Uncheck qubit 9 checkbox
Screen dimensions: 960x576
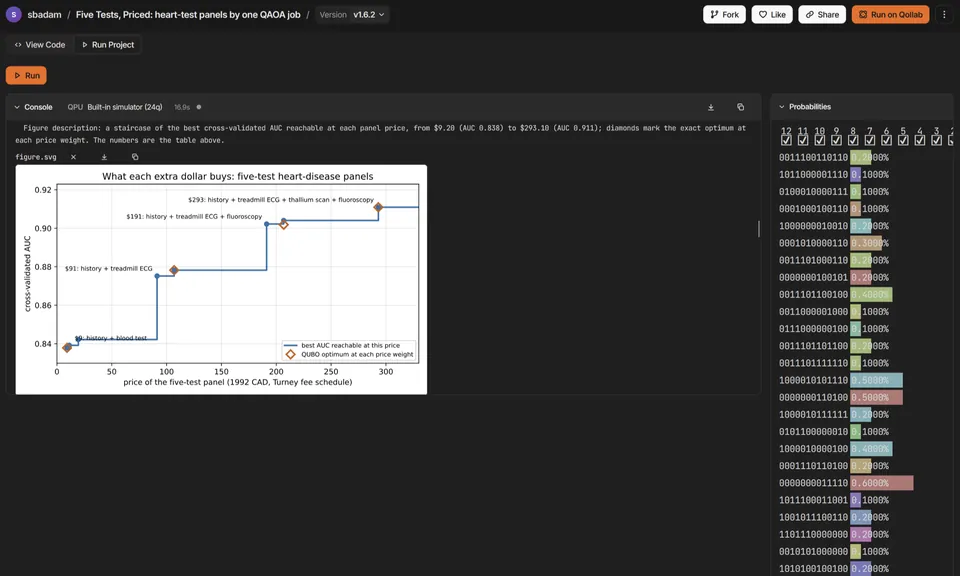coord(836,140)
